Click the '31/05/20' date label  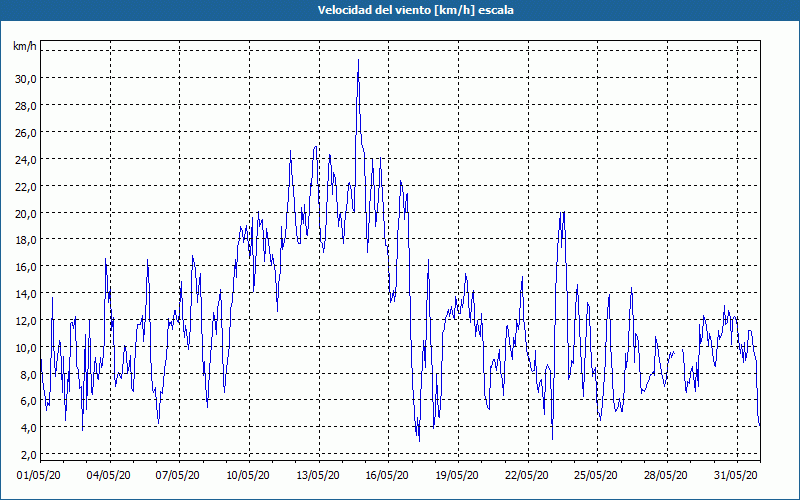point(736,476)
